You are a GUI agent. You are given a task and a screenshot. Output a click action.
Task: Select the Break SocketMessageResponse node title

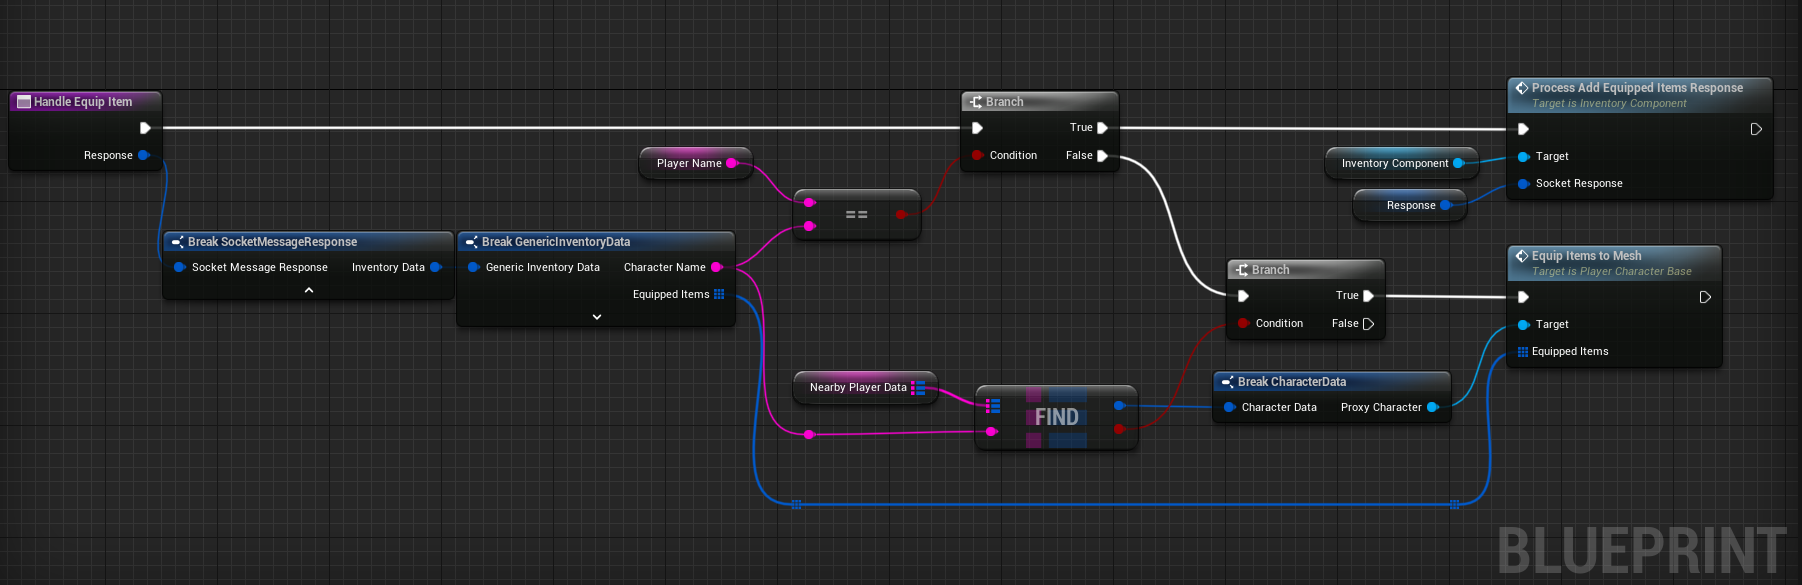coord(272,242)
